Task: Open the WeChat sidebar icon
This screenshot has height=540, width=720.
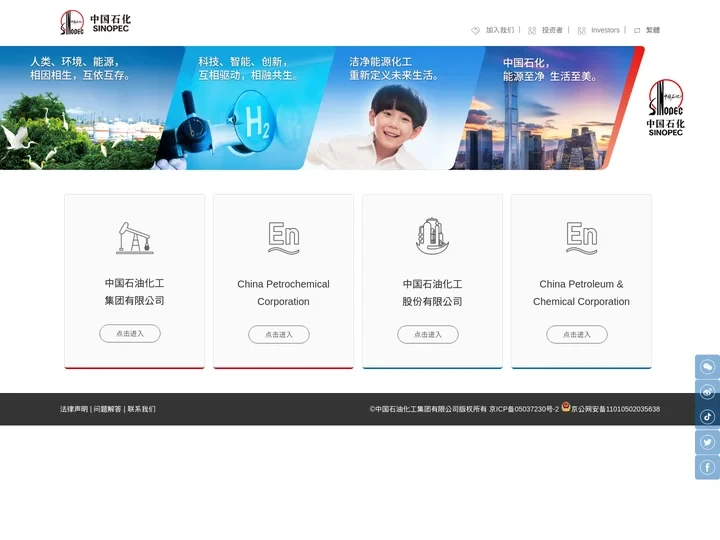Action: (x=707, y=366)
